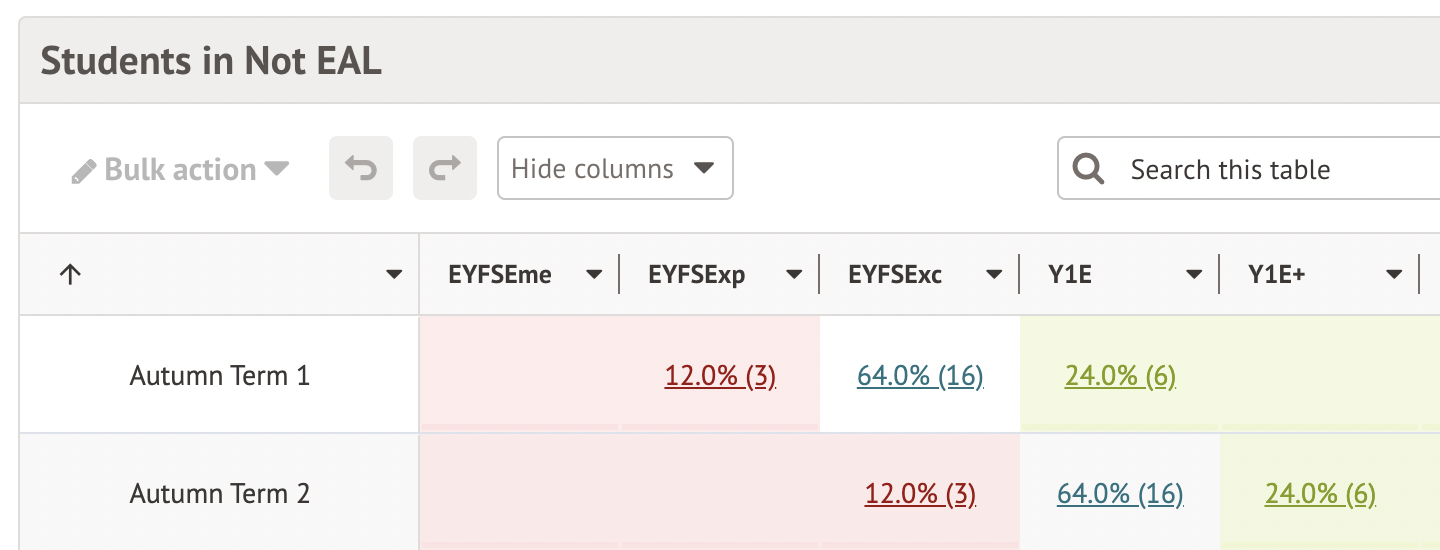
Task: Click the redo arrow icon
Action: (x=444, y=168)
